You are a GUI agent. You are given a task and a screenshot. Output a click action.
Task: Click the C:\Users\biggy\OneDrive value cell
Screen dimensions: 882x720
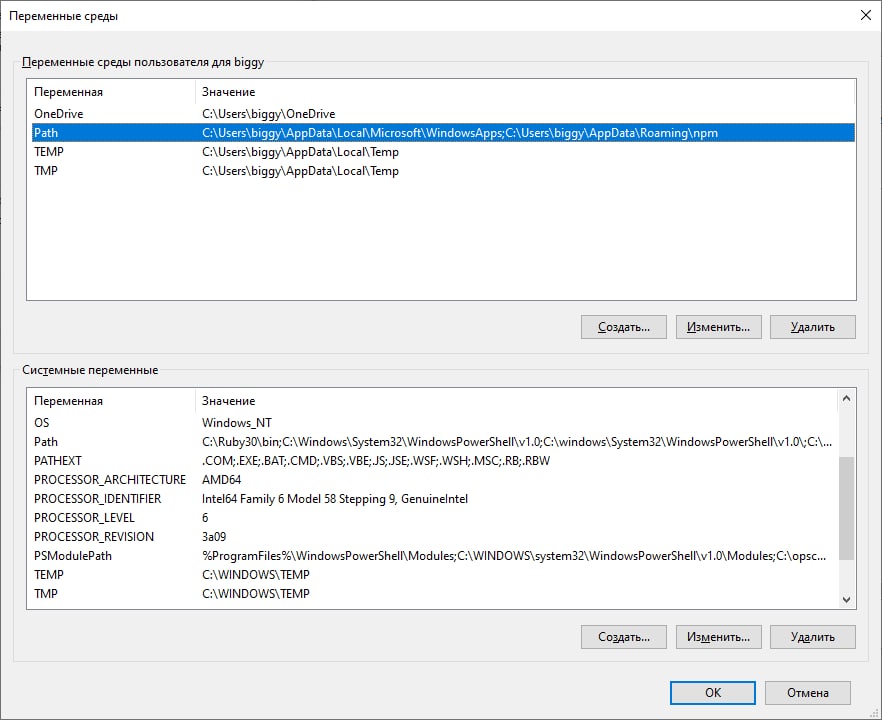point(268,114)
